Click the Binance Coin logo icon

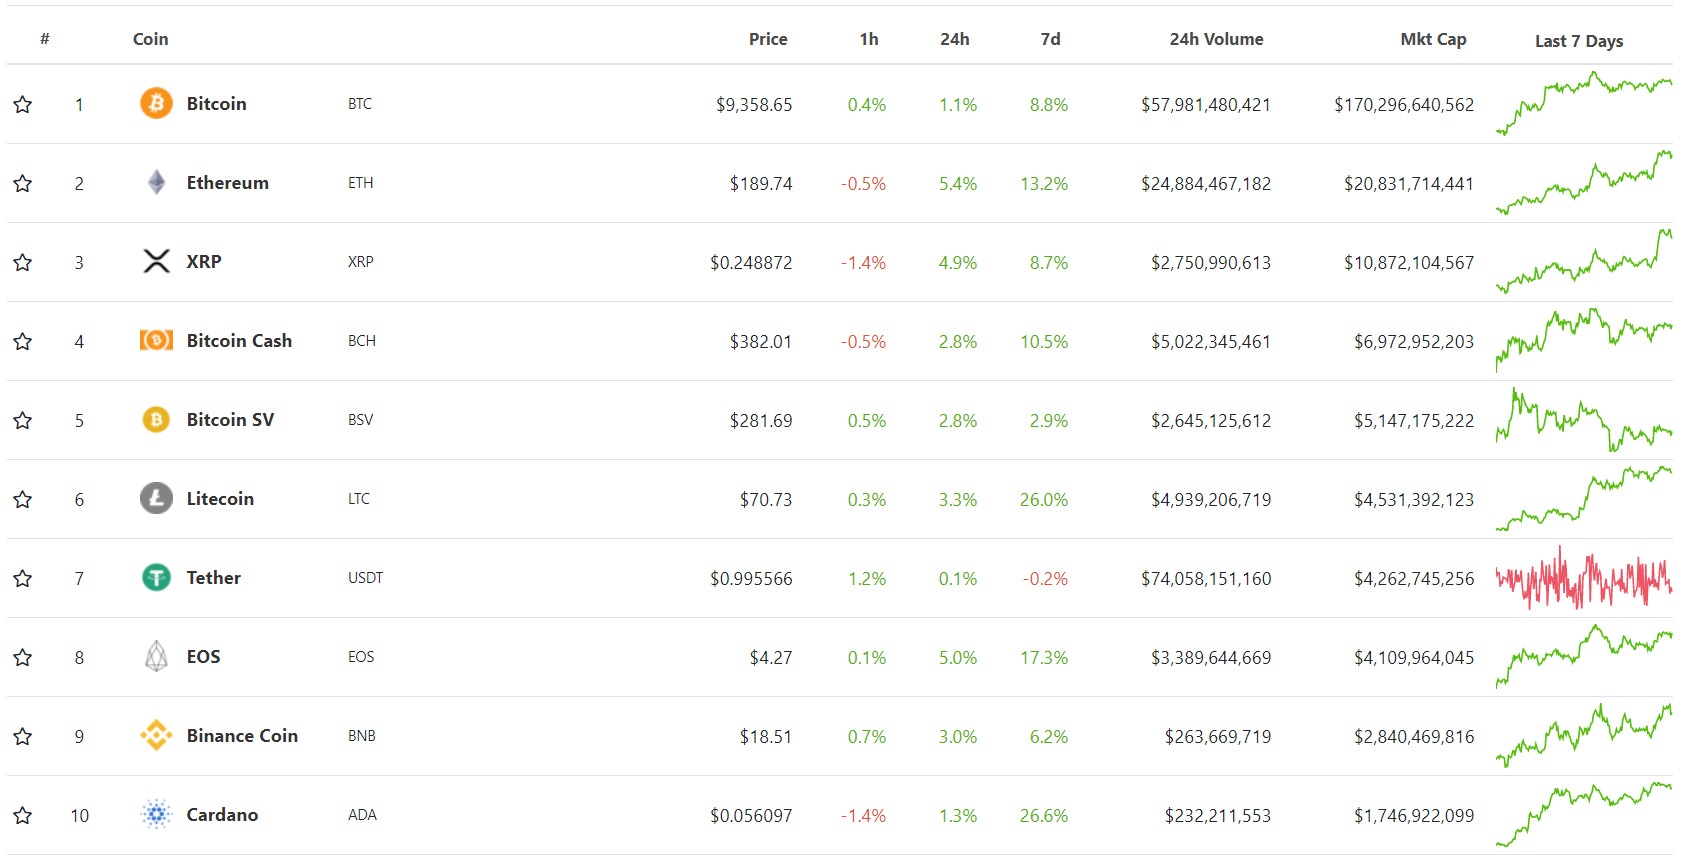click(156, 735)
